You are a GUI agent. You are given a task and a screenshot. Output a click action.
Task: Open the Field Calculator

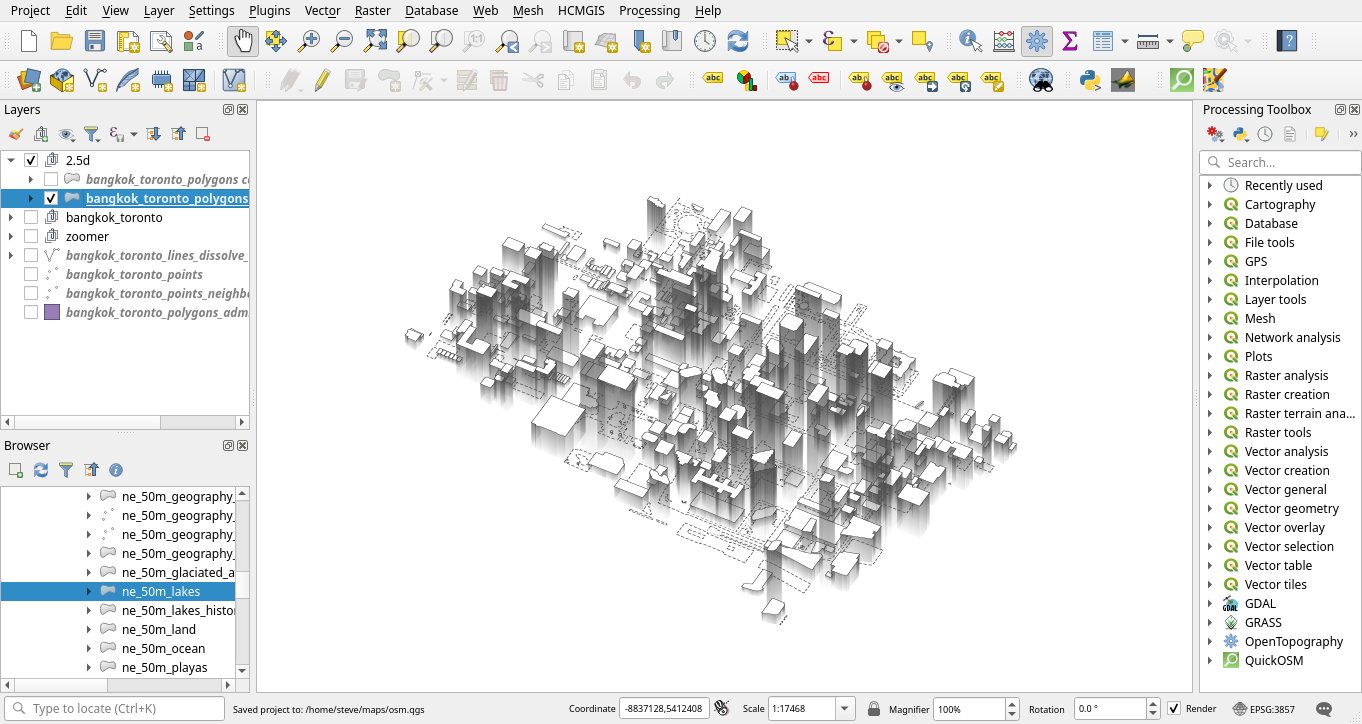1002,41
